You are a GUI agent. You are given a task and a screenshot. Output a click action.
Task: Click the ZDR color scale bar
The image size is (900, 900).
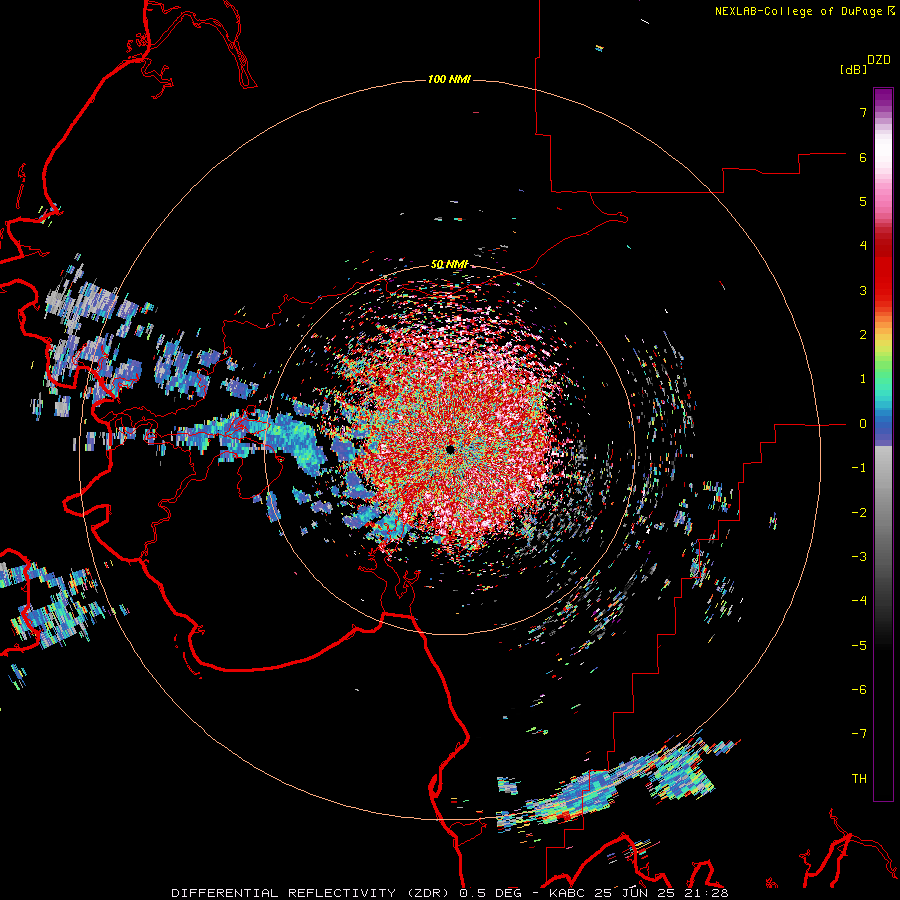[883, 444]
